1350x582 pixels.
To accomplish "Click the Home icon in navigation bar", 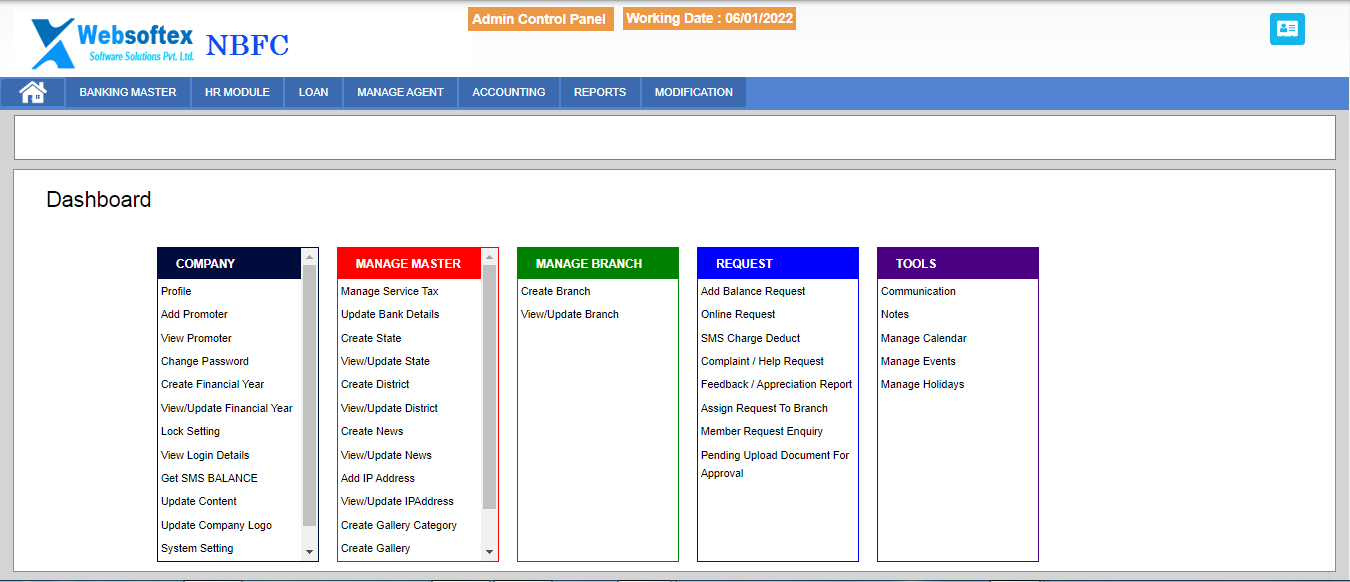I will coord(33,92).
